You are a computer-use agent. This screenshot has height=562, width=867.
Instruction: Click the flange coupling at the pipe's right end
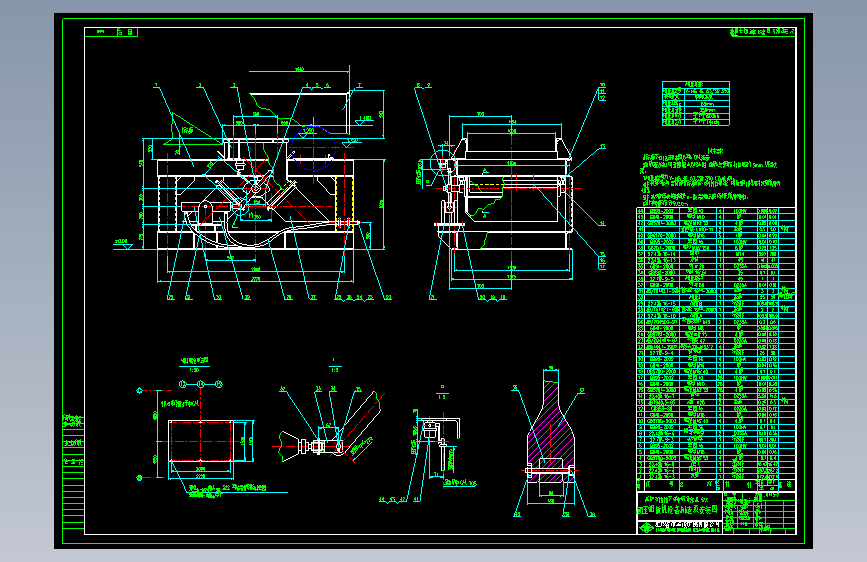coord(346,223)
